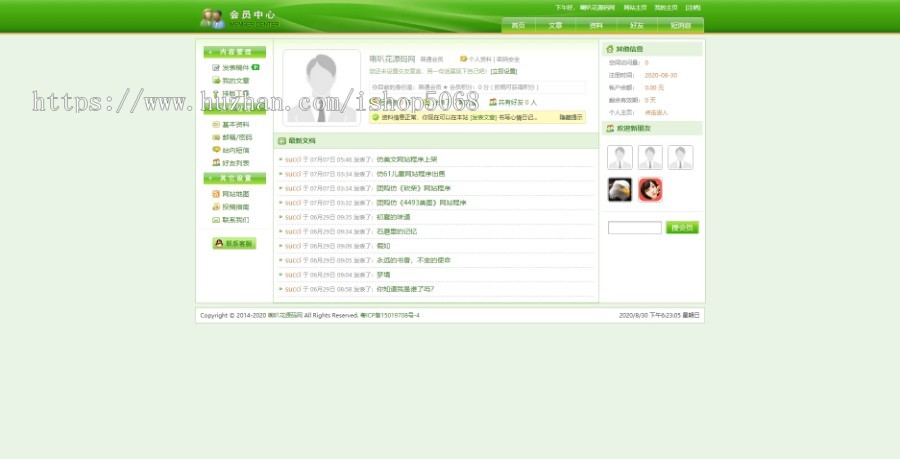Click the 联系客服 customer service button
Screen dimensions: 900x459
234,243
